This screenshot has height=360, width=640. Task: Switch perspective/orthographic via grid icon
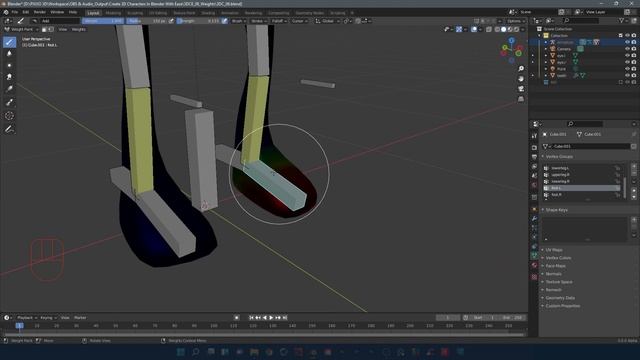(521, 99)
